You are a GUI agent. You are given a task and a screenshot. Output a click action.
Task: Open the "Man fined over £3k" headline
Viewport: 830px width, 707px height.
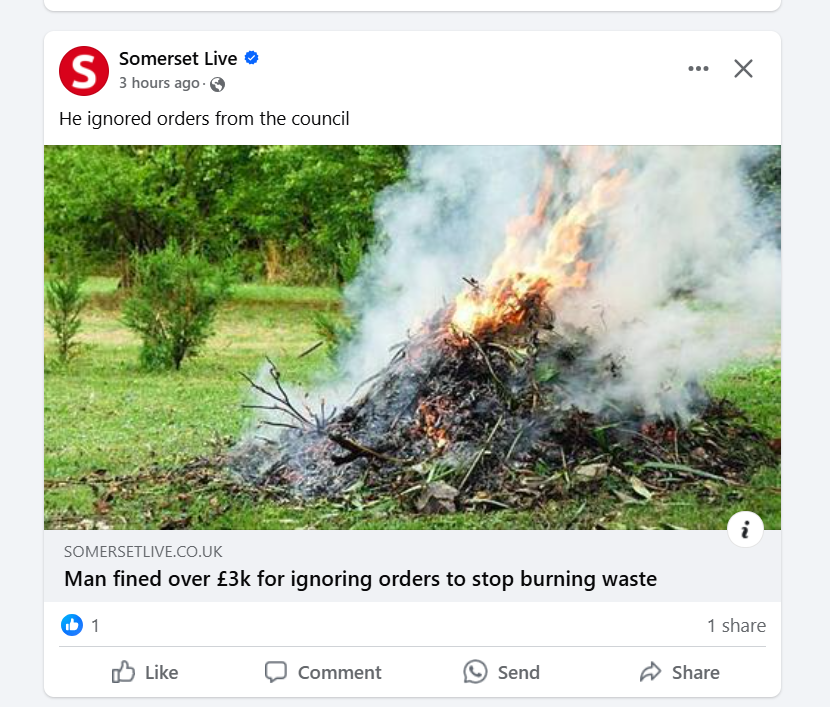point(360,579)
